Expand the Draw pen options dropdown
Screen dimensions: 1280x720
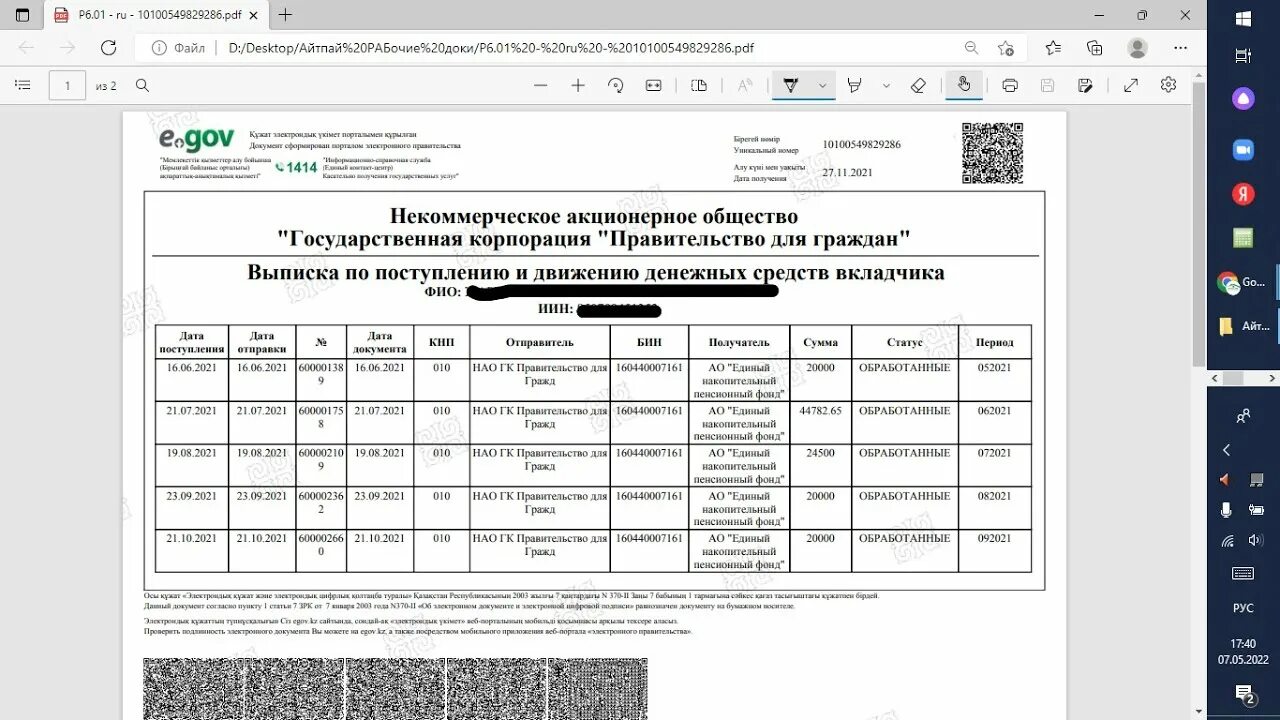(x=822, y=85)
